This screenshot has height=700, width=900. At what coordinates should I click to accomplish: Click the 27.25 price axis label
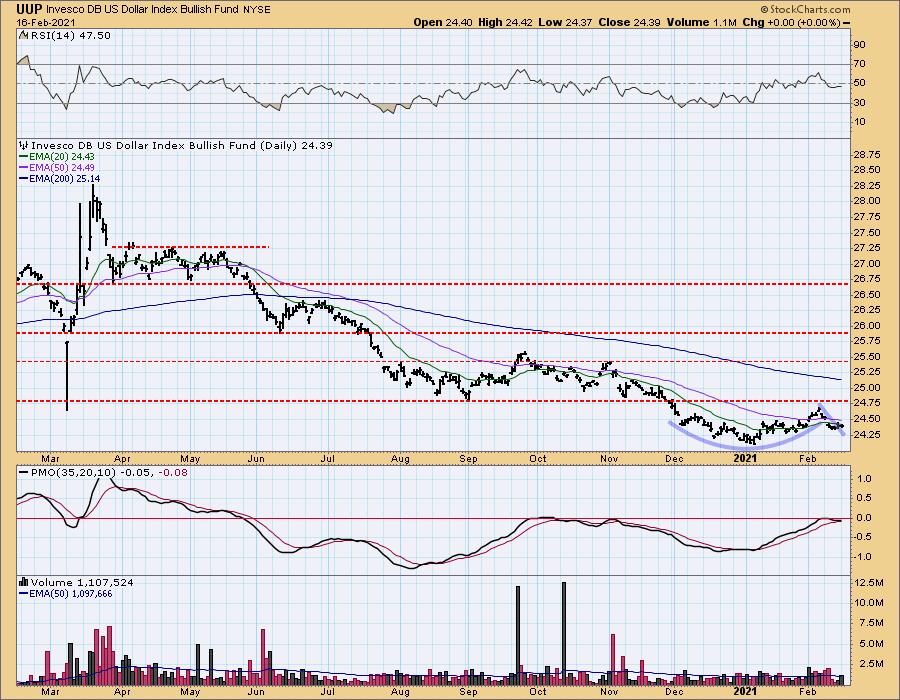tap(867, 248)
